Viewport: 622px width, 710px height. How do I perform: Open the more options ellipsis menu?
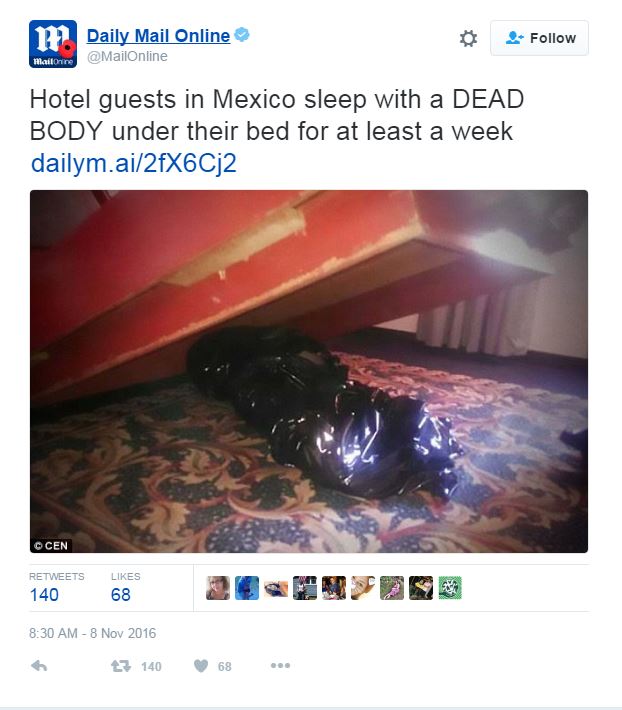[280, 665]
